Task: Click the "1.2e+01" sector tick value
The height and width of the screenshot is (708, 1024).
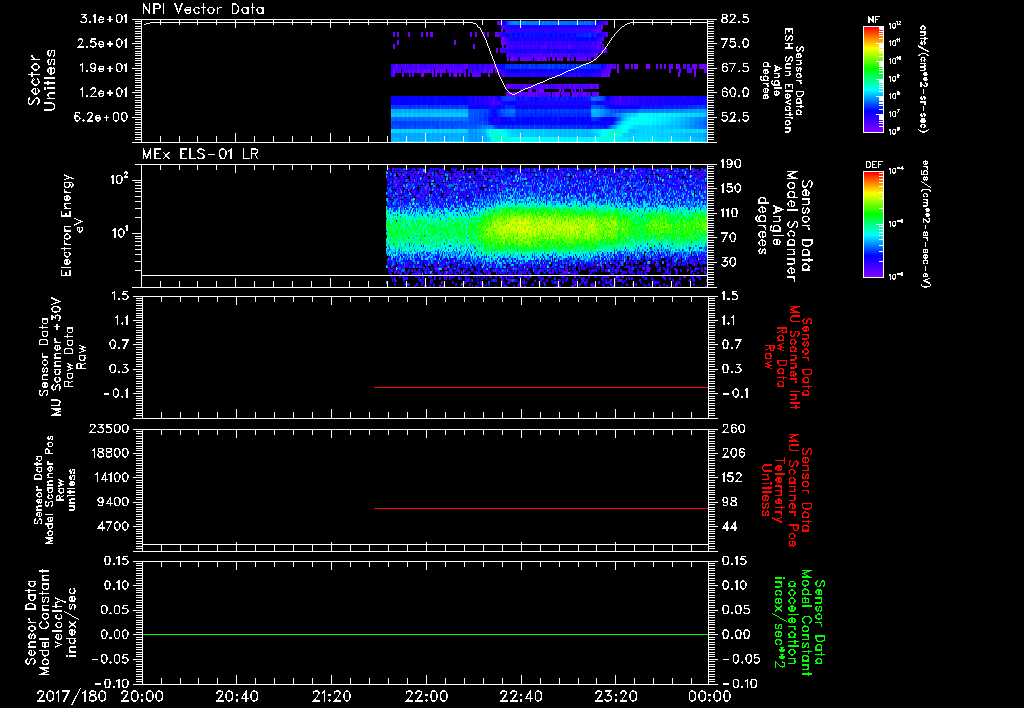Action: pyautogui.click(x=104, y=93)
